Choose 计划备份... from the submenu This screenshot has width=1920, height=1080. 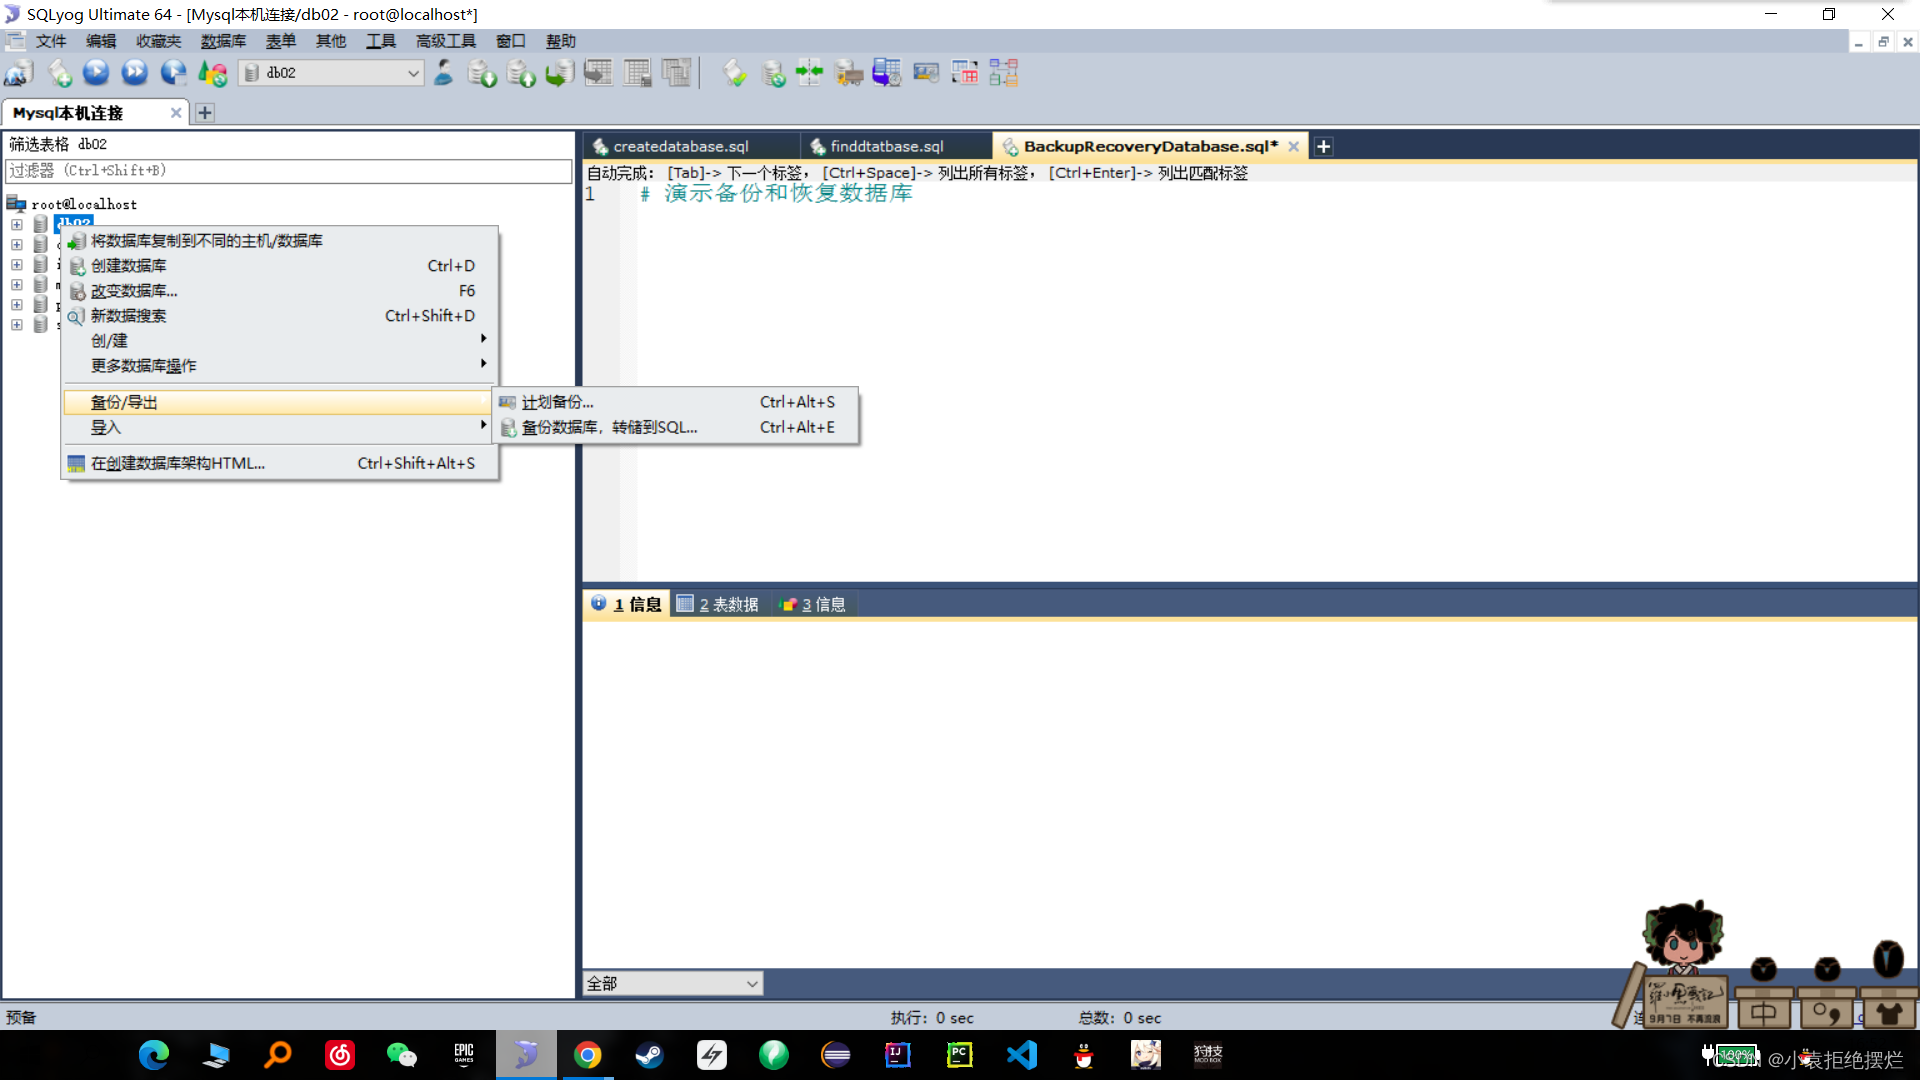pyautogui.click(x=676, y=402)
